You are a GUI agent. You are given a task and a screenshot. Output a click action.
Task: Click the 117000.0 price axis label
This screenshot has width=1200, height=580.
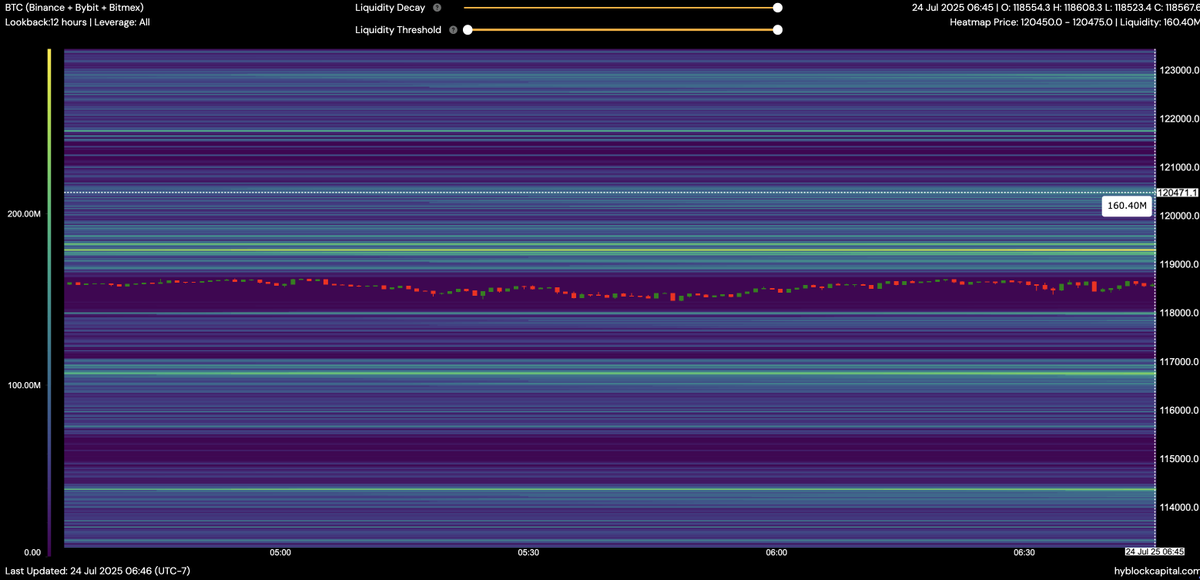pos(1179,361)
